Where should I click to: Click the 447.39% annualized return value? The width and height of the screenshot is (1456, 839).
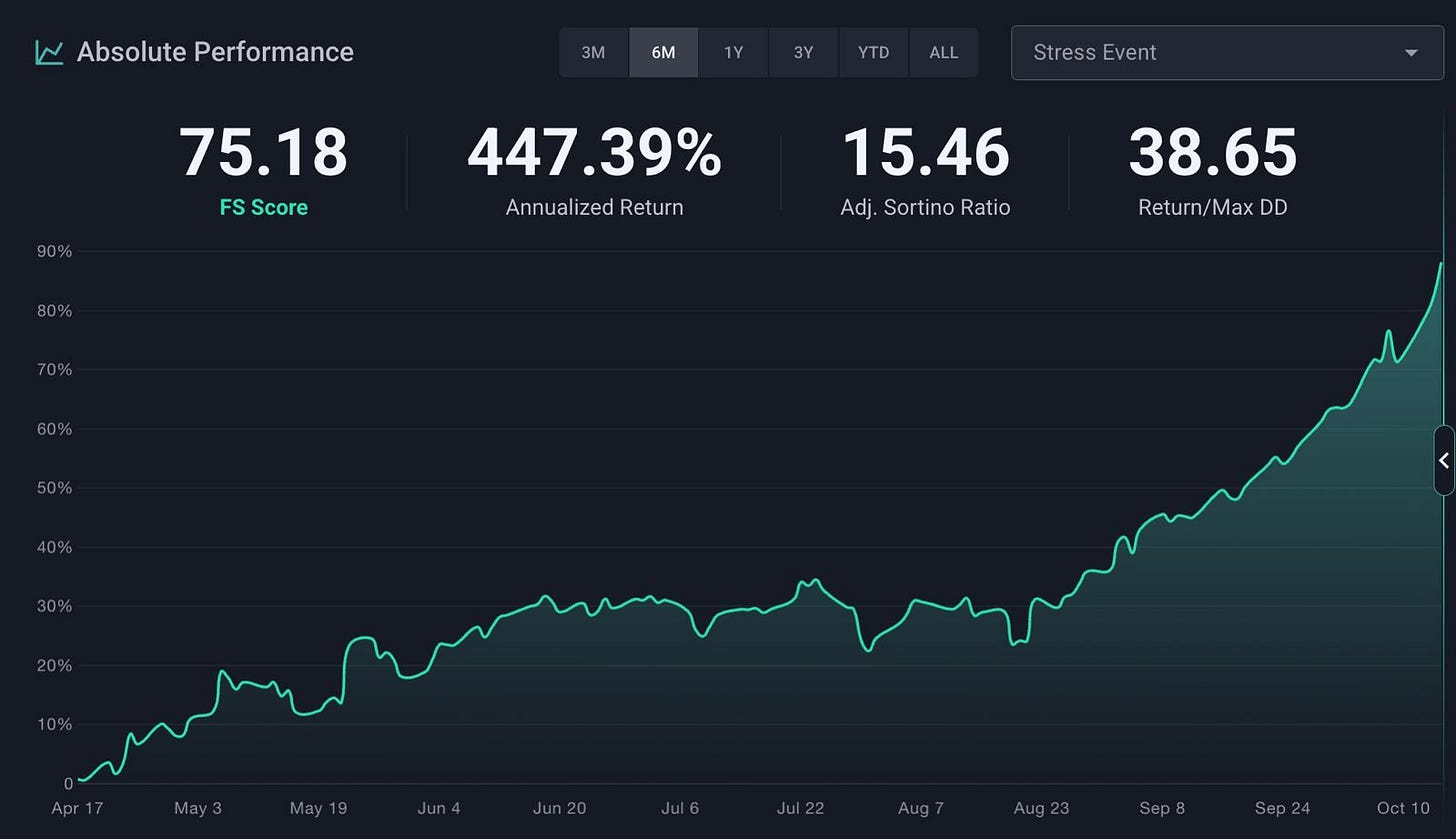(594, 153)
